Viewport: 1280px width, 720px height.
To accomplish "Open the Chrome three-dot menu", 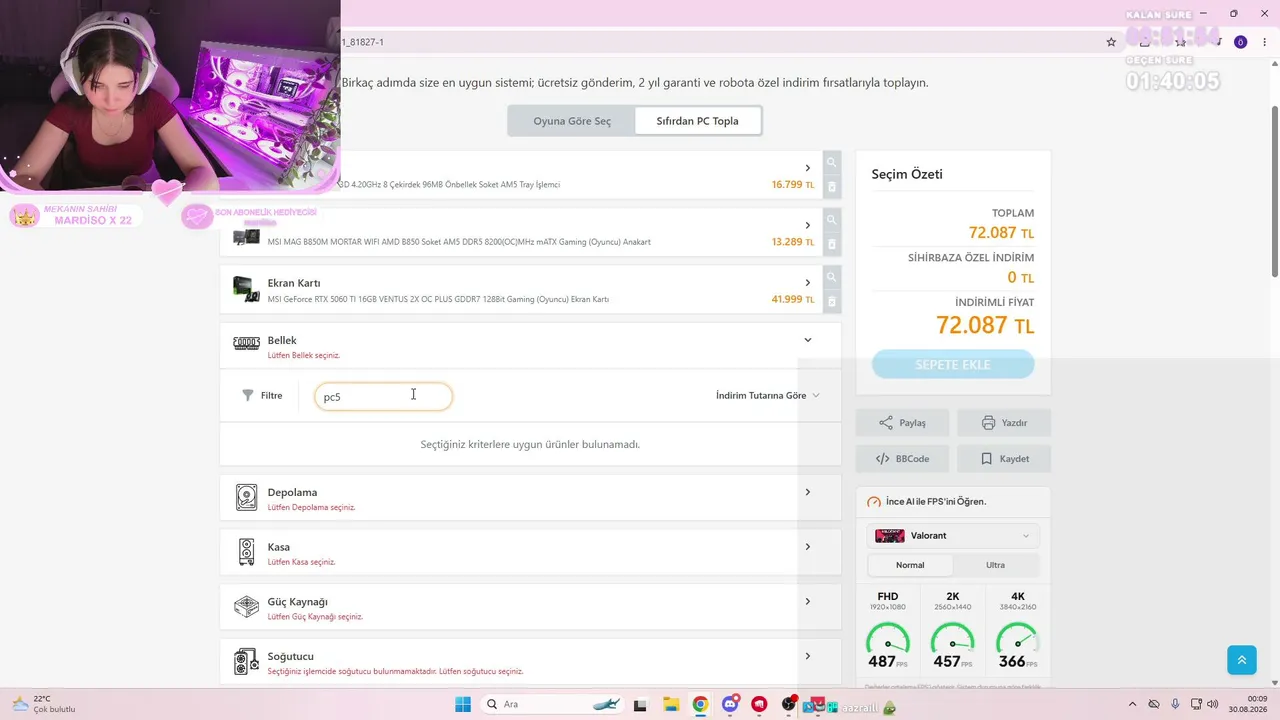I will (1265, 42).
